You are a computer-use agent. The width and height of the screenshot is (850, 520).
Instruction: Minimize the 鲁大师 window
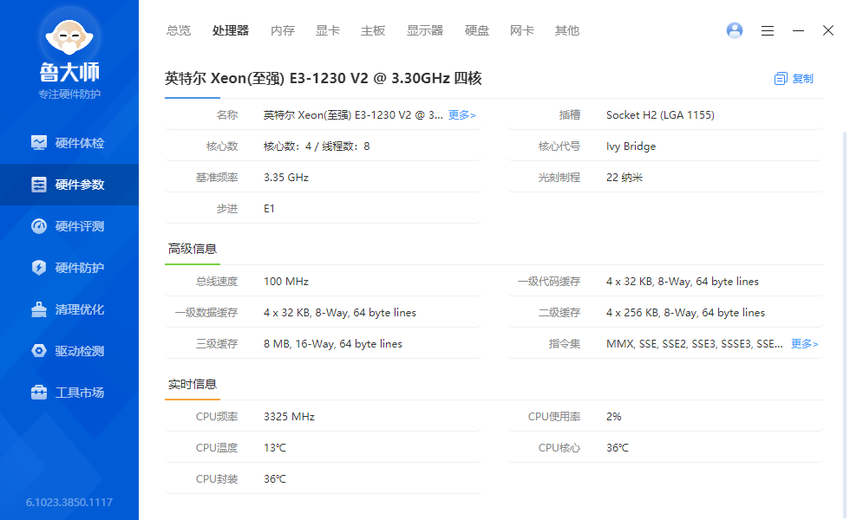(x=798, y=31)
